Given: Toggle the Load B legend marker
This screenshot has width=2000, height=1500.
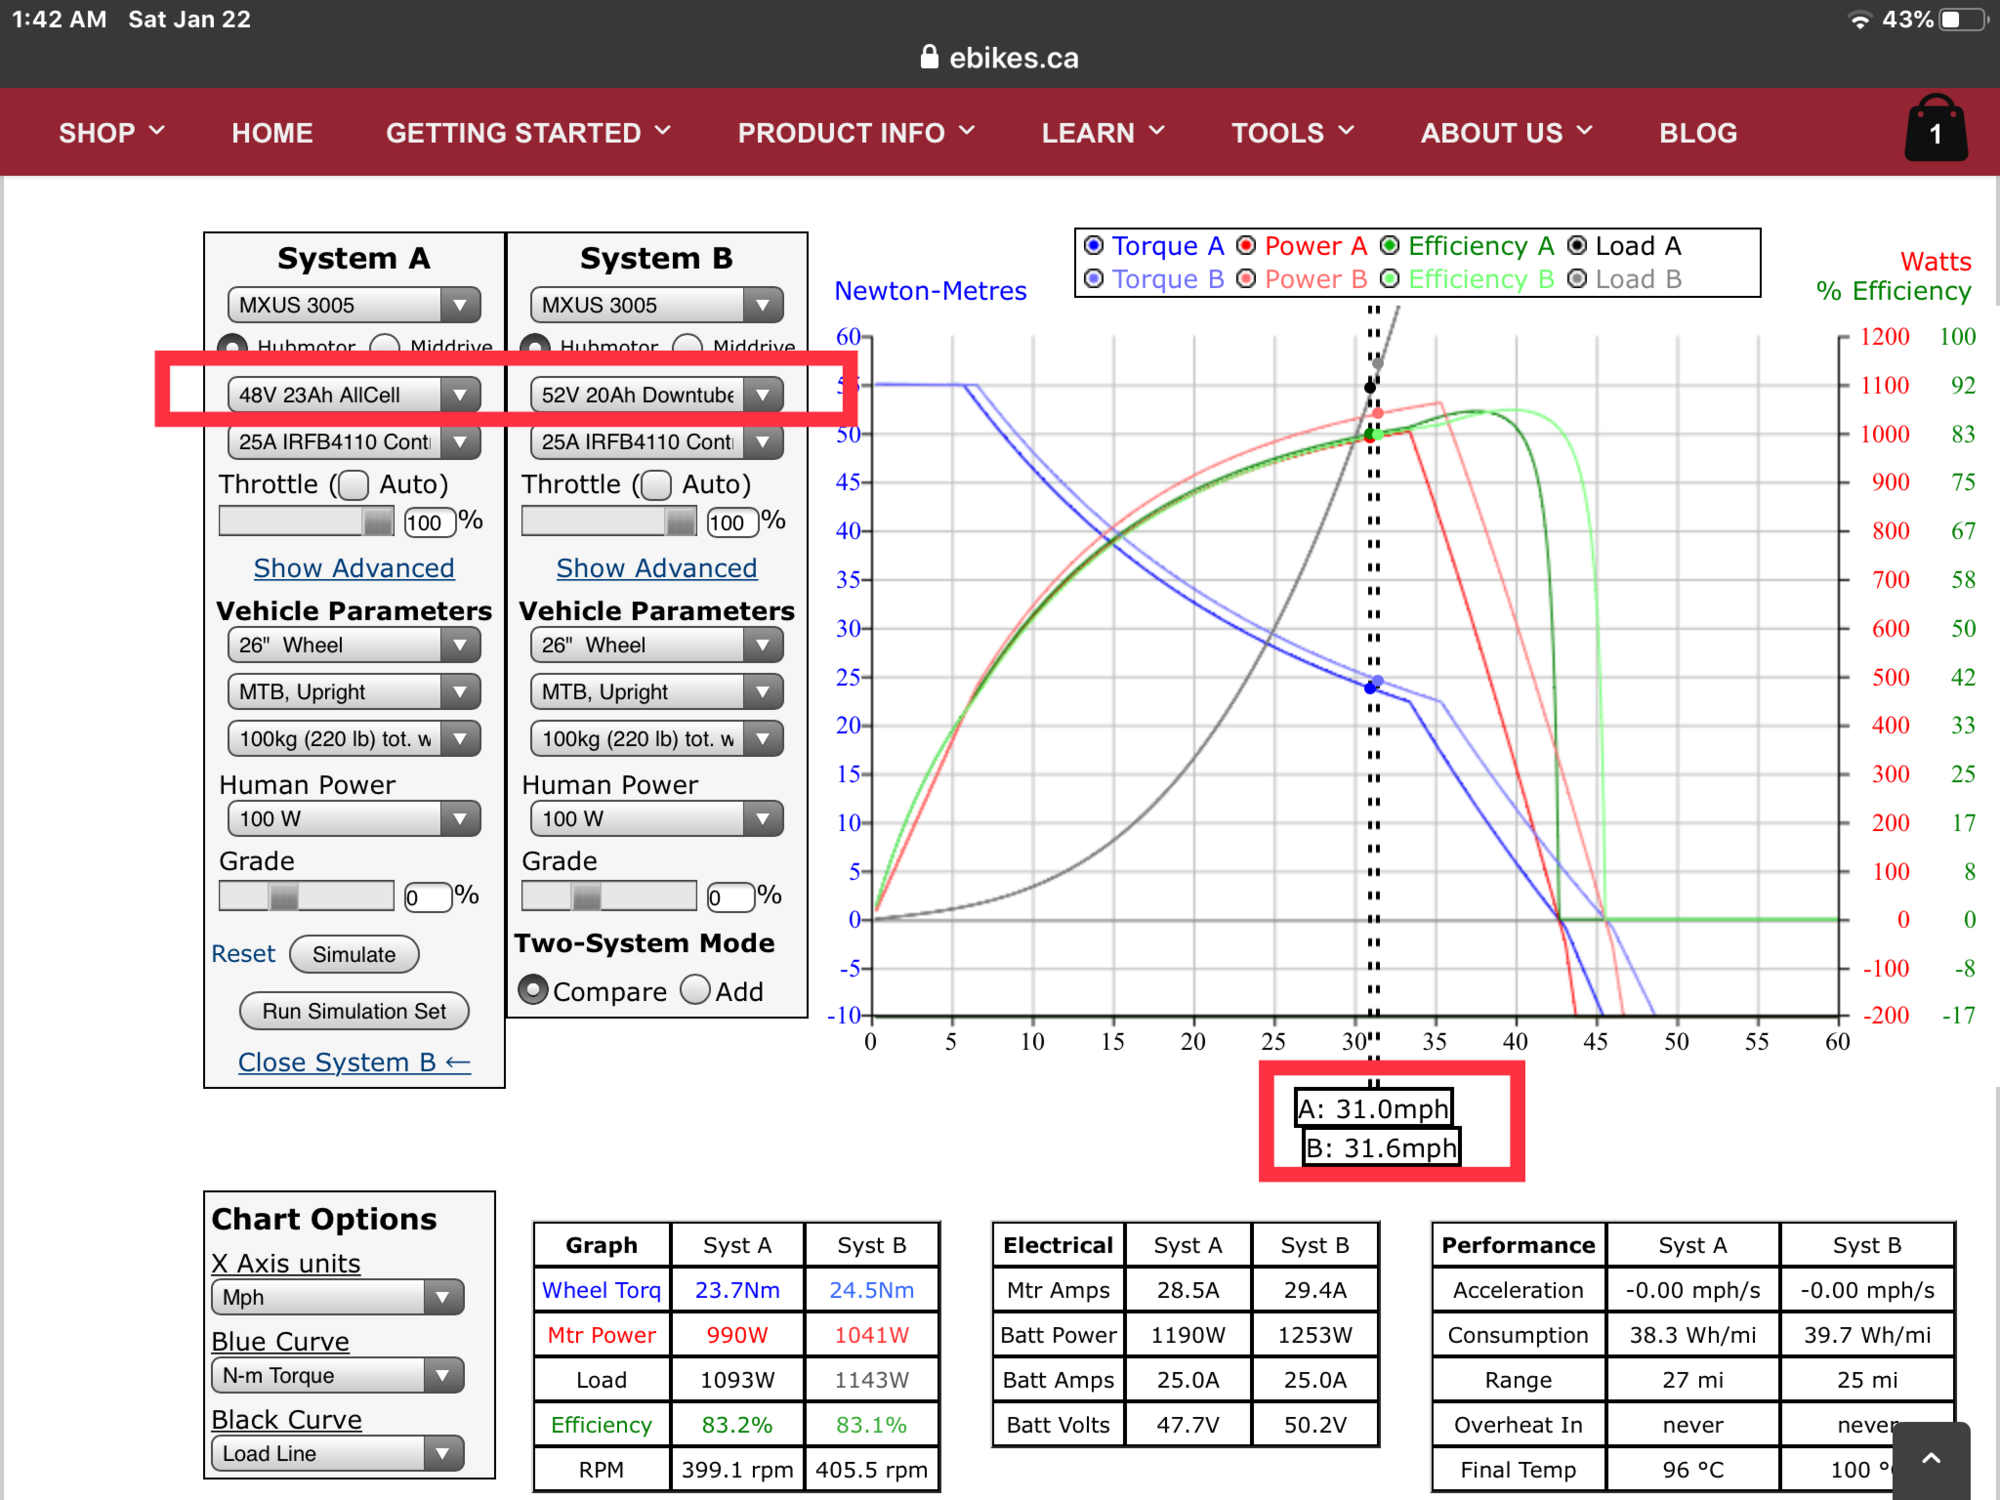Looking at the screenshot, I should 1577,279.
